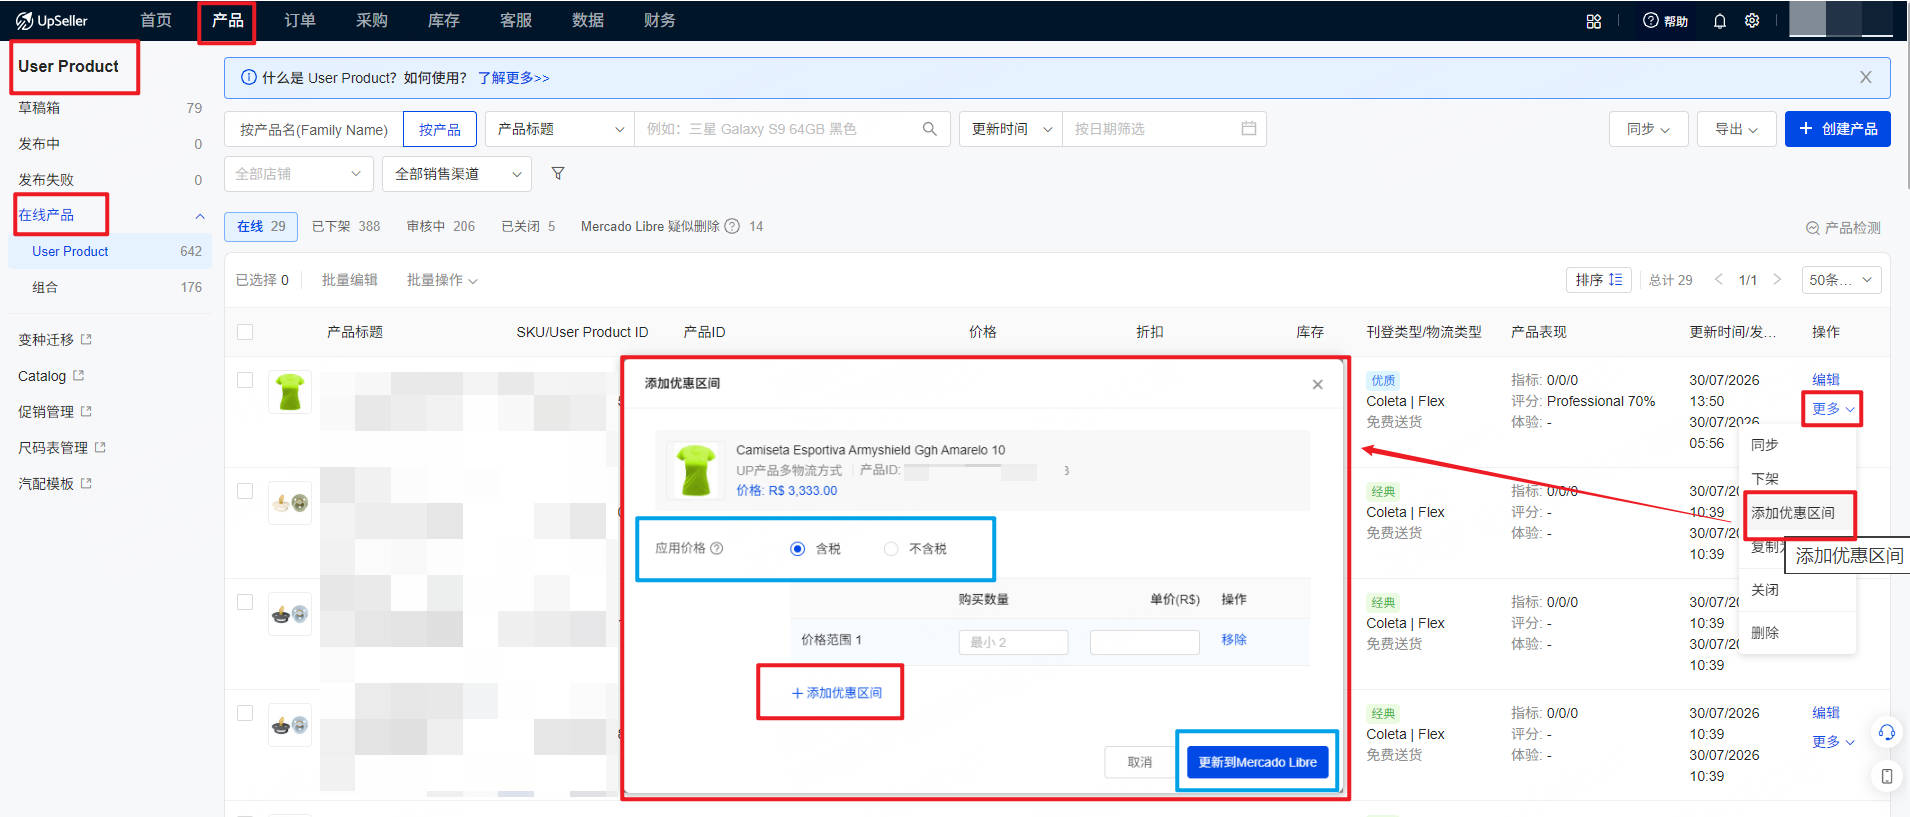The height and width of the screenshot is (817, 1910).
Task: Open the 更多 menu in first row
Action: point(1833,409)
